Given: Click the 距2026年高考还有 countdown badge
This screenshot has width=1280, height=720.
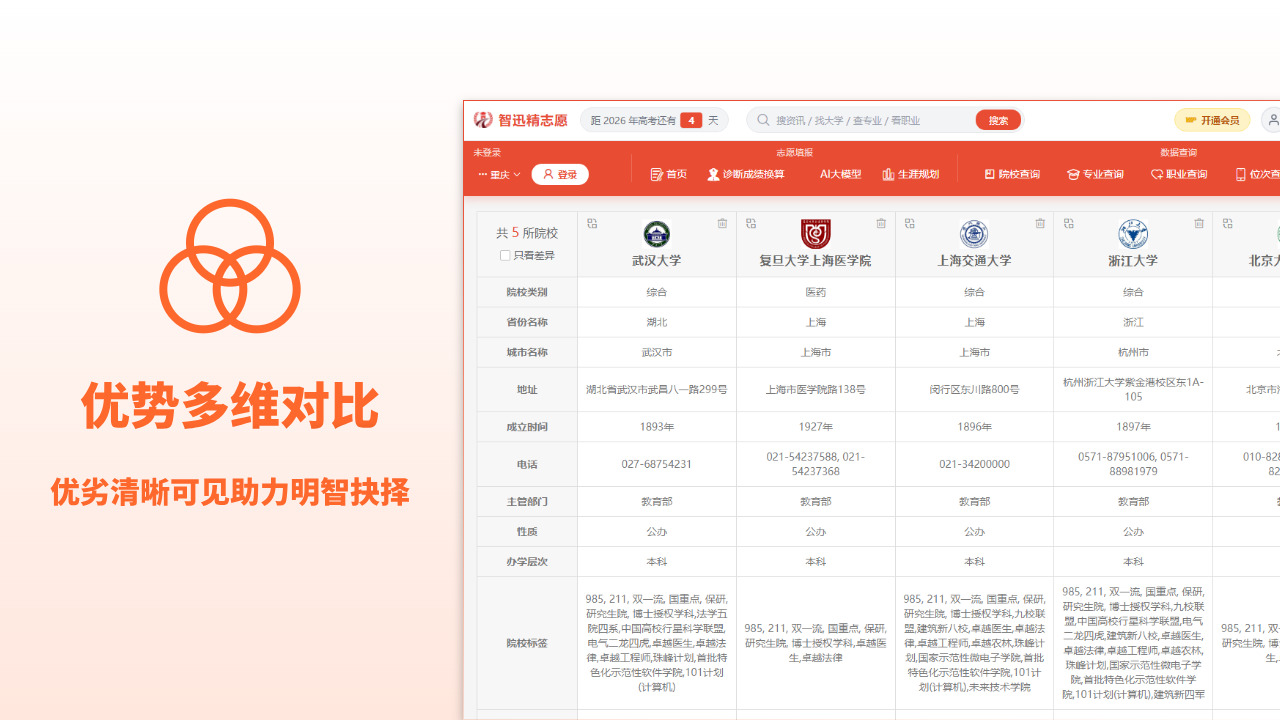Looking at the screenshot, I should tap(654, 120).
